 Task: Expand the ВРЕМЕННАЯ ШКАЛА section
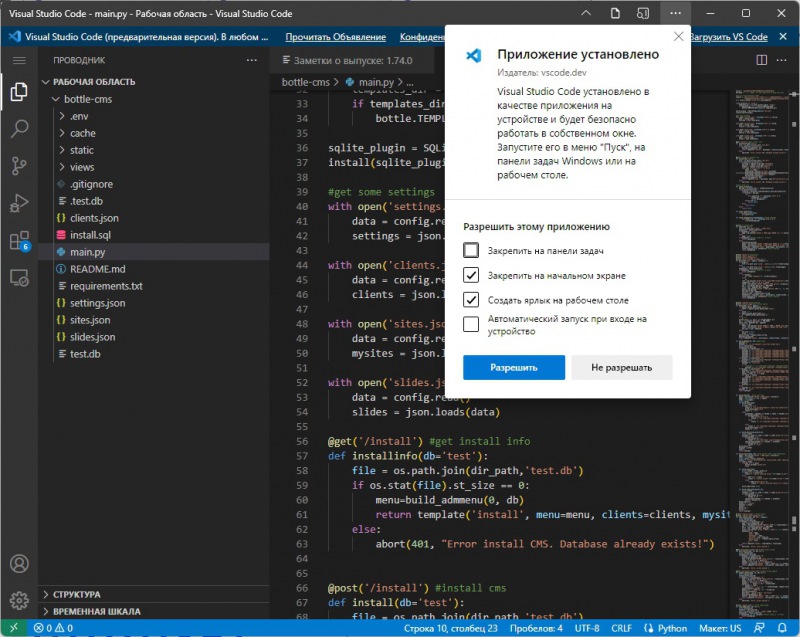tap(96, 611)
